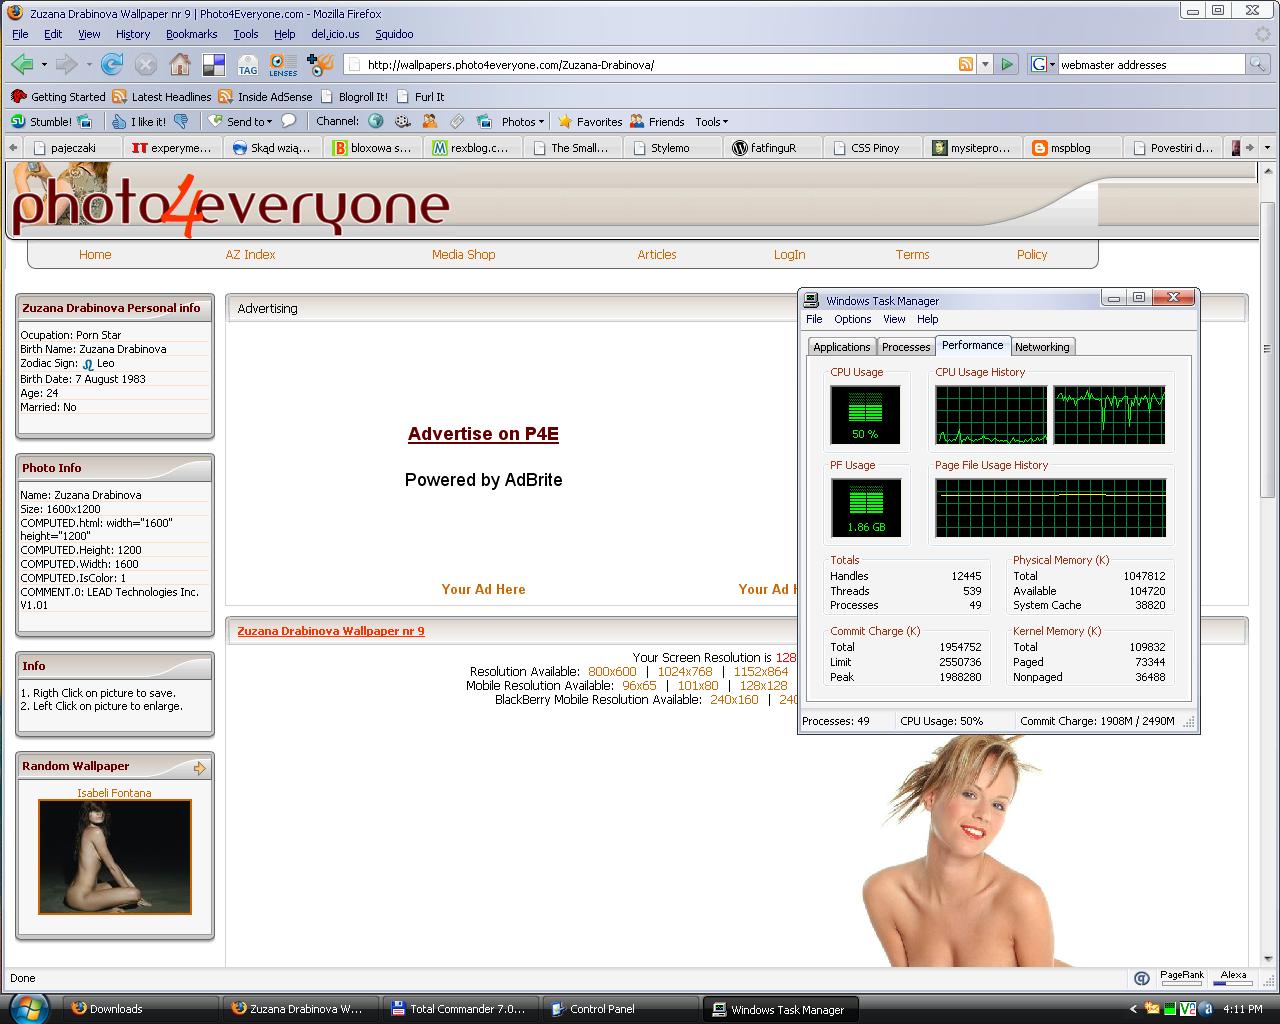The width and height of the screenshot is (1280, 1024).
Task: Expand the Photos channel dropdown
Action: pyautogui.click(x=522, y=122)
